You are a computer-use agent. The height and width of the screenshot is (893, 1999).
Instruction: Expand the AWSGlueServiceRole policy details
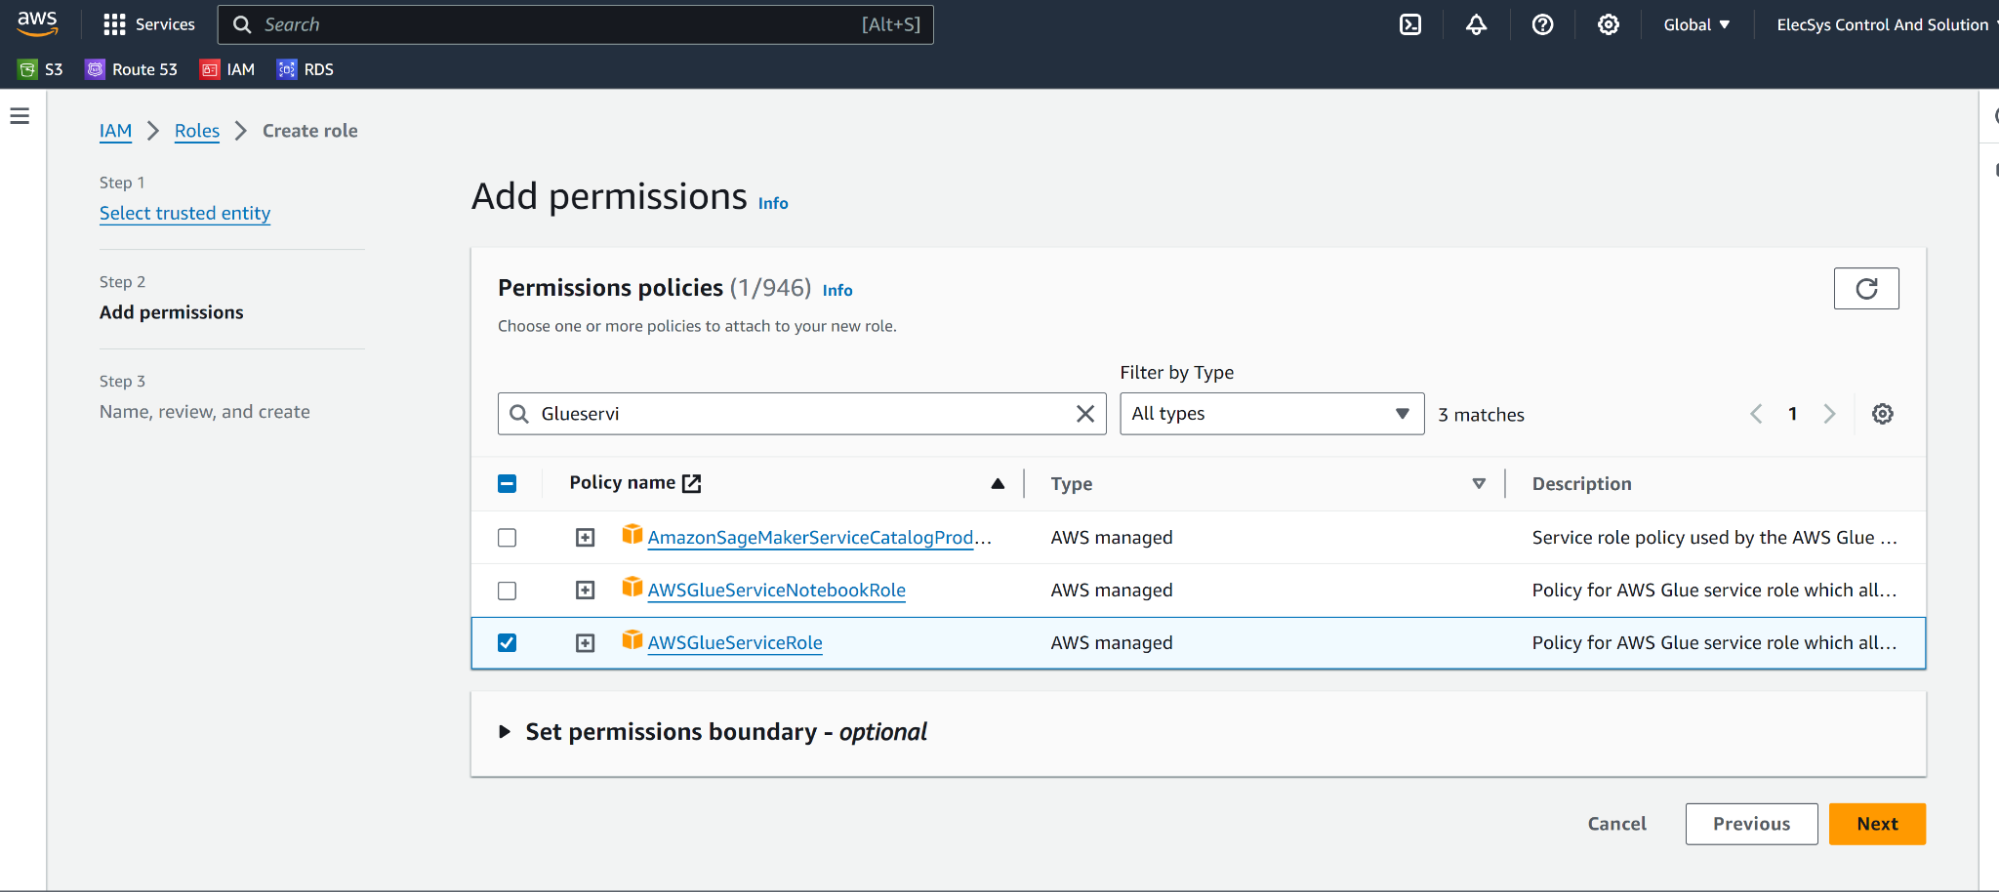[585, 643]
